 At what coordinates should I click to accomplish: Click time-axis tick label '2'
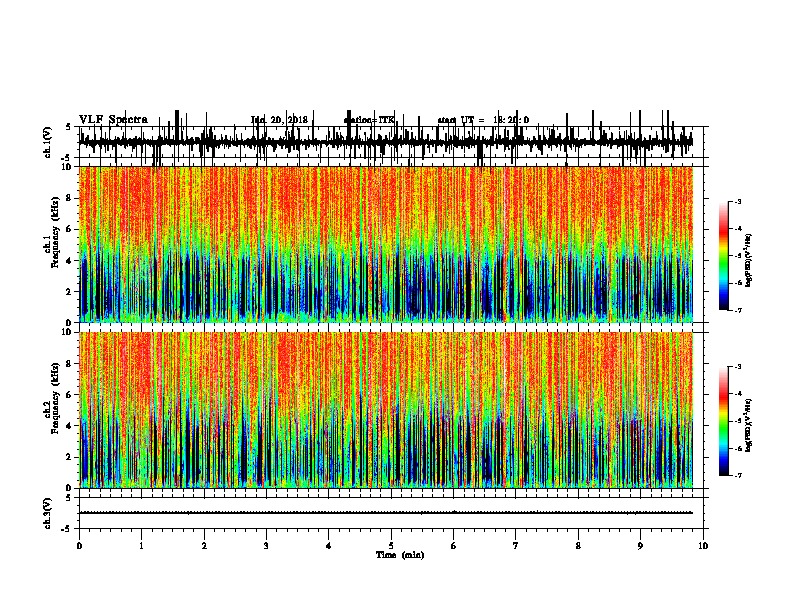(204, 546)
